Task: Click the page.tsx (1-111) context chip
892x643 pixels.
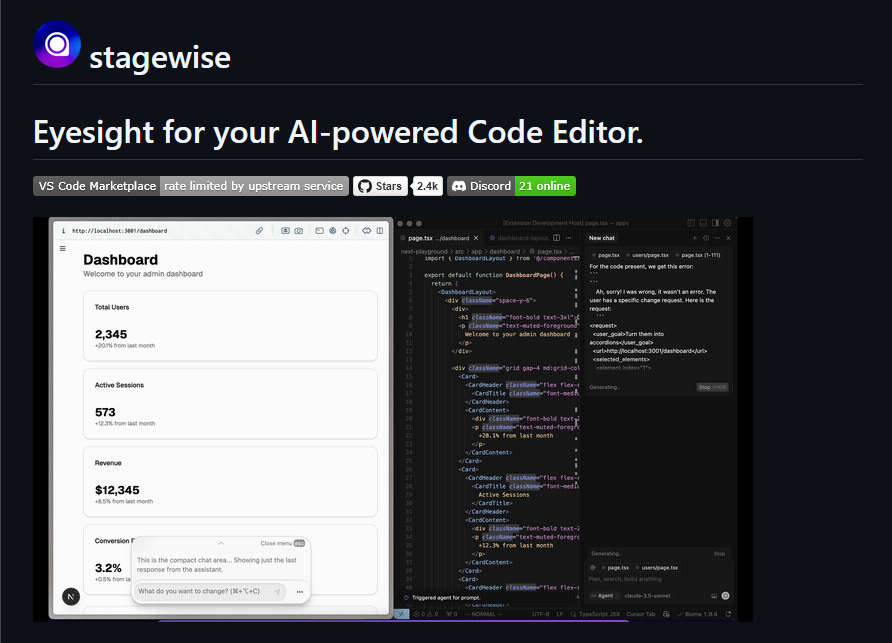Action: tap(698, 255)
